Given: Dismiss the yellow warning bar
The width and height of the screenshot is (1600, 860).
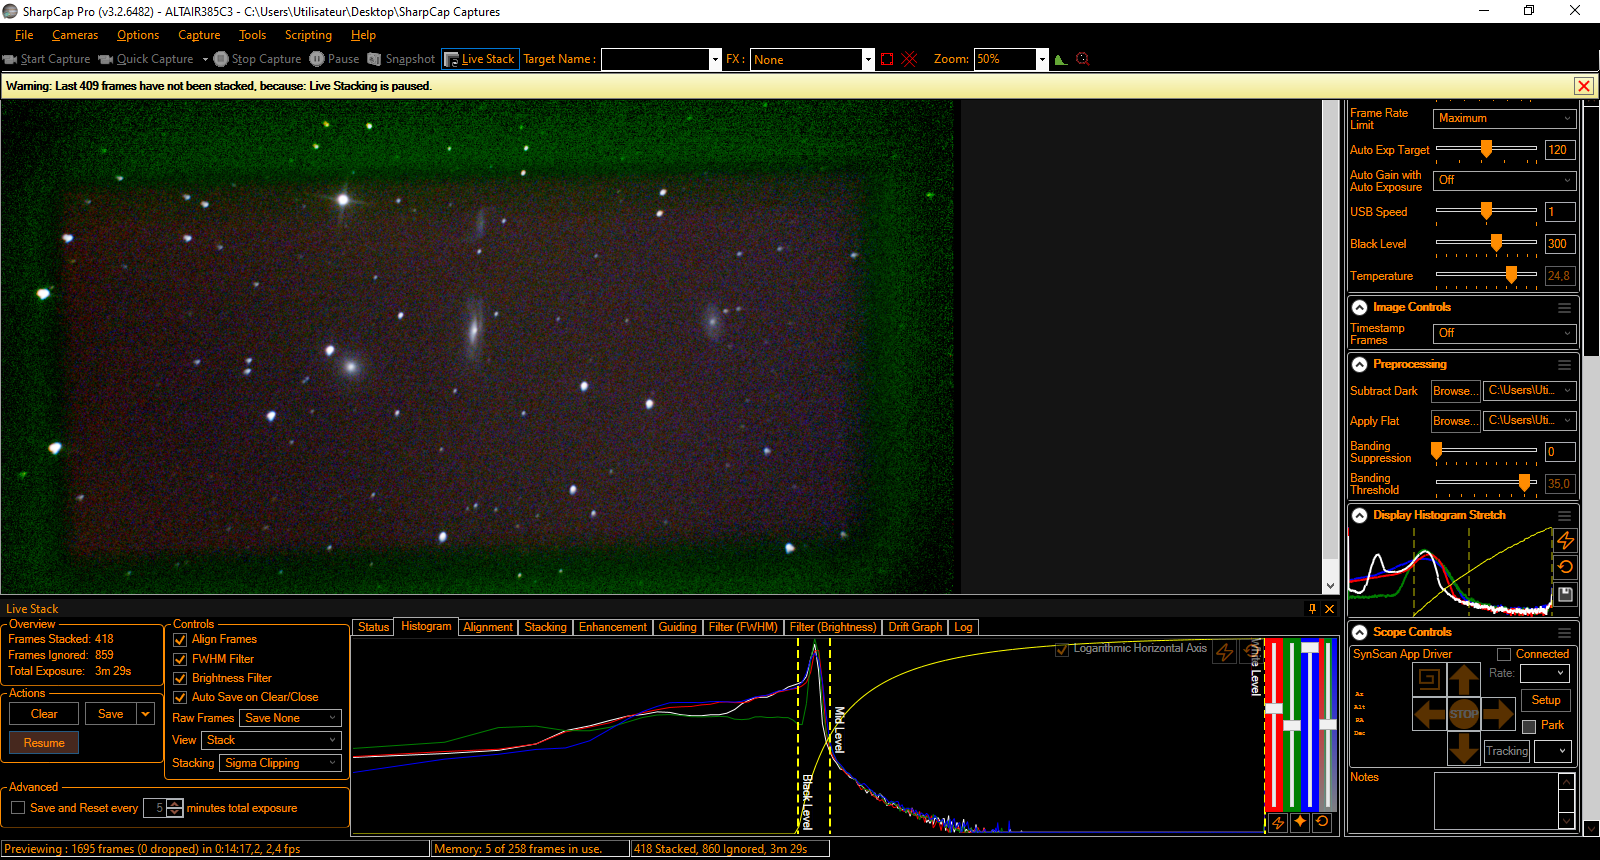Looking at the screenshot, I should (1584, 86).
